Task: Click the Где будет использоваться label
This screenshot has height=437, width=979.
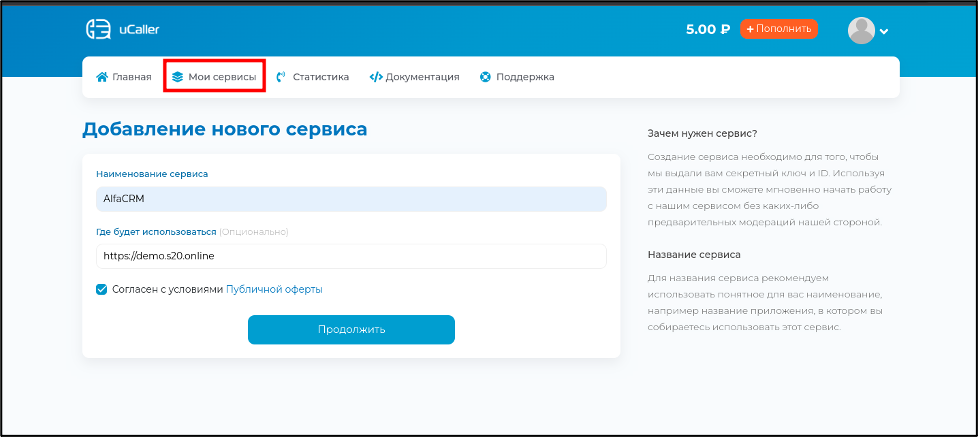Action: pyautogui.click(x=156, y=232)
